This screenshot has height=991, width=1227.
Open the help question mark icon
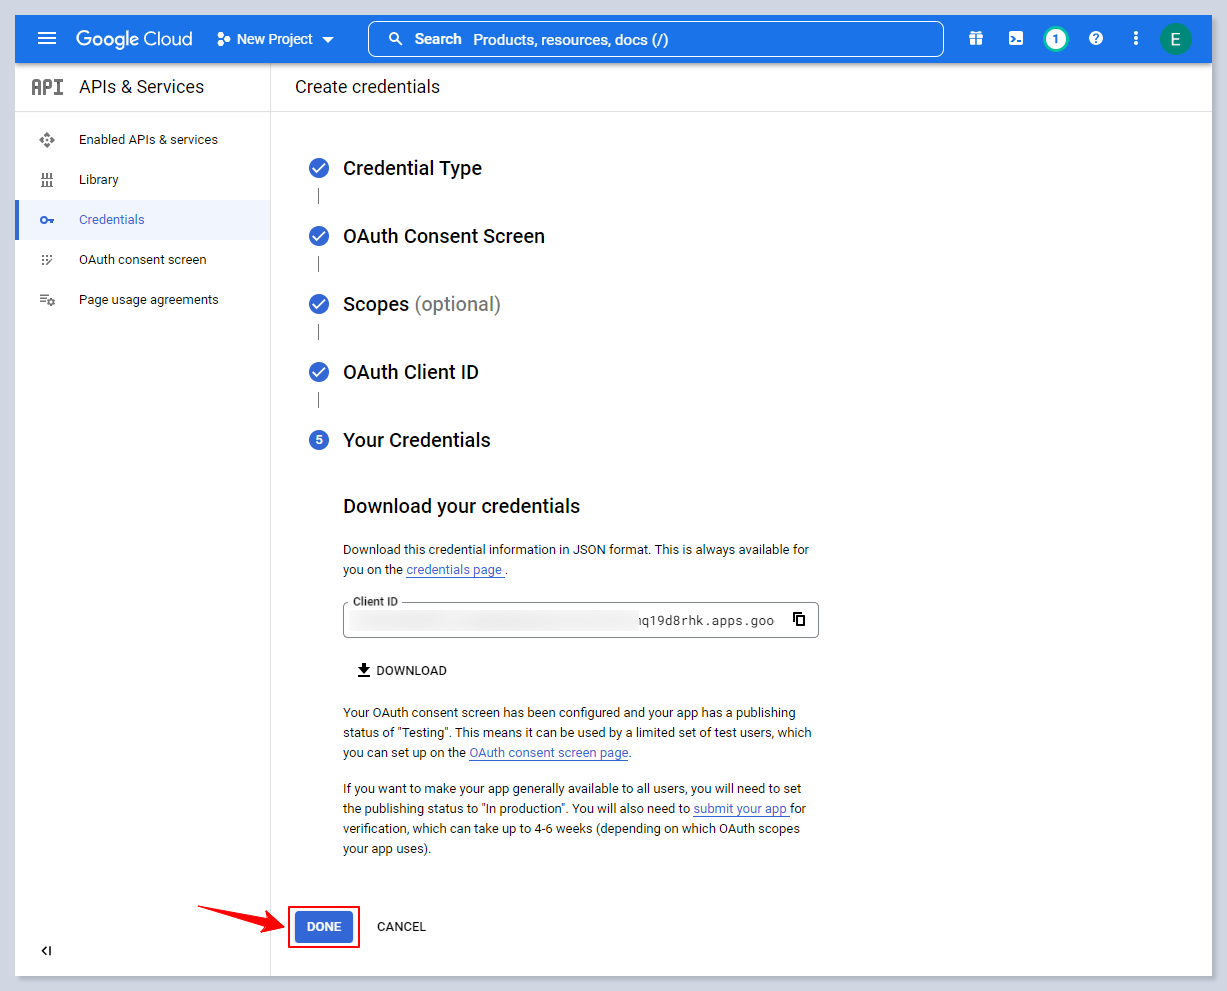click(1096, 39)
